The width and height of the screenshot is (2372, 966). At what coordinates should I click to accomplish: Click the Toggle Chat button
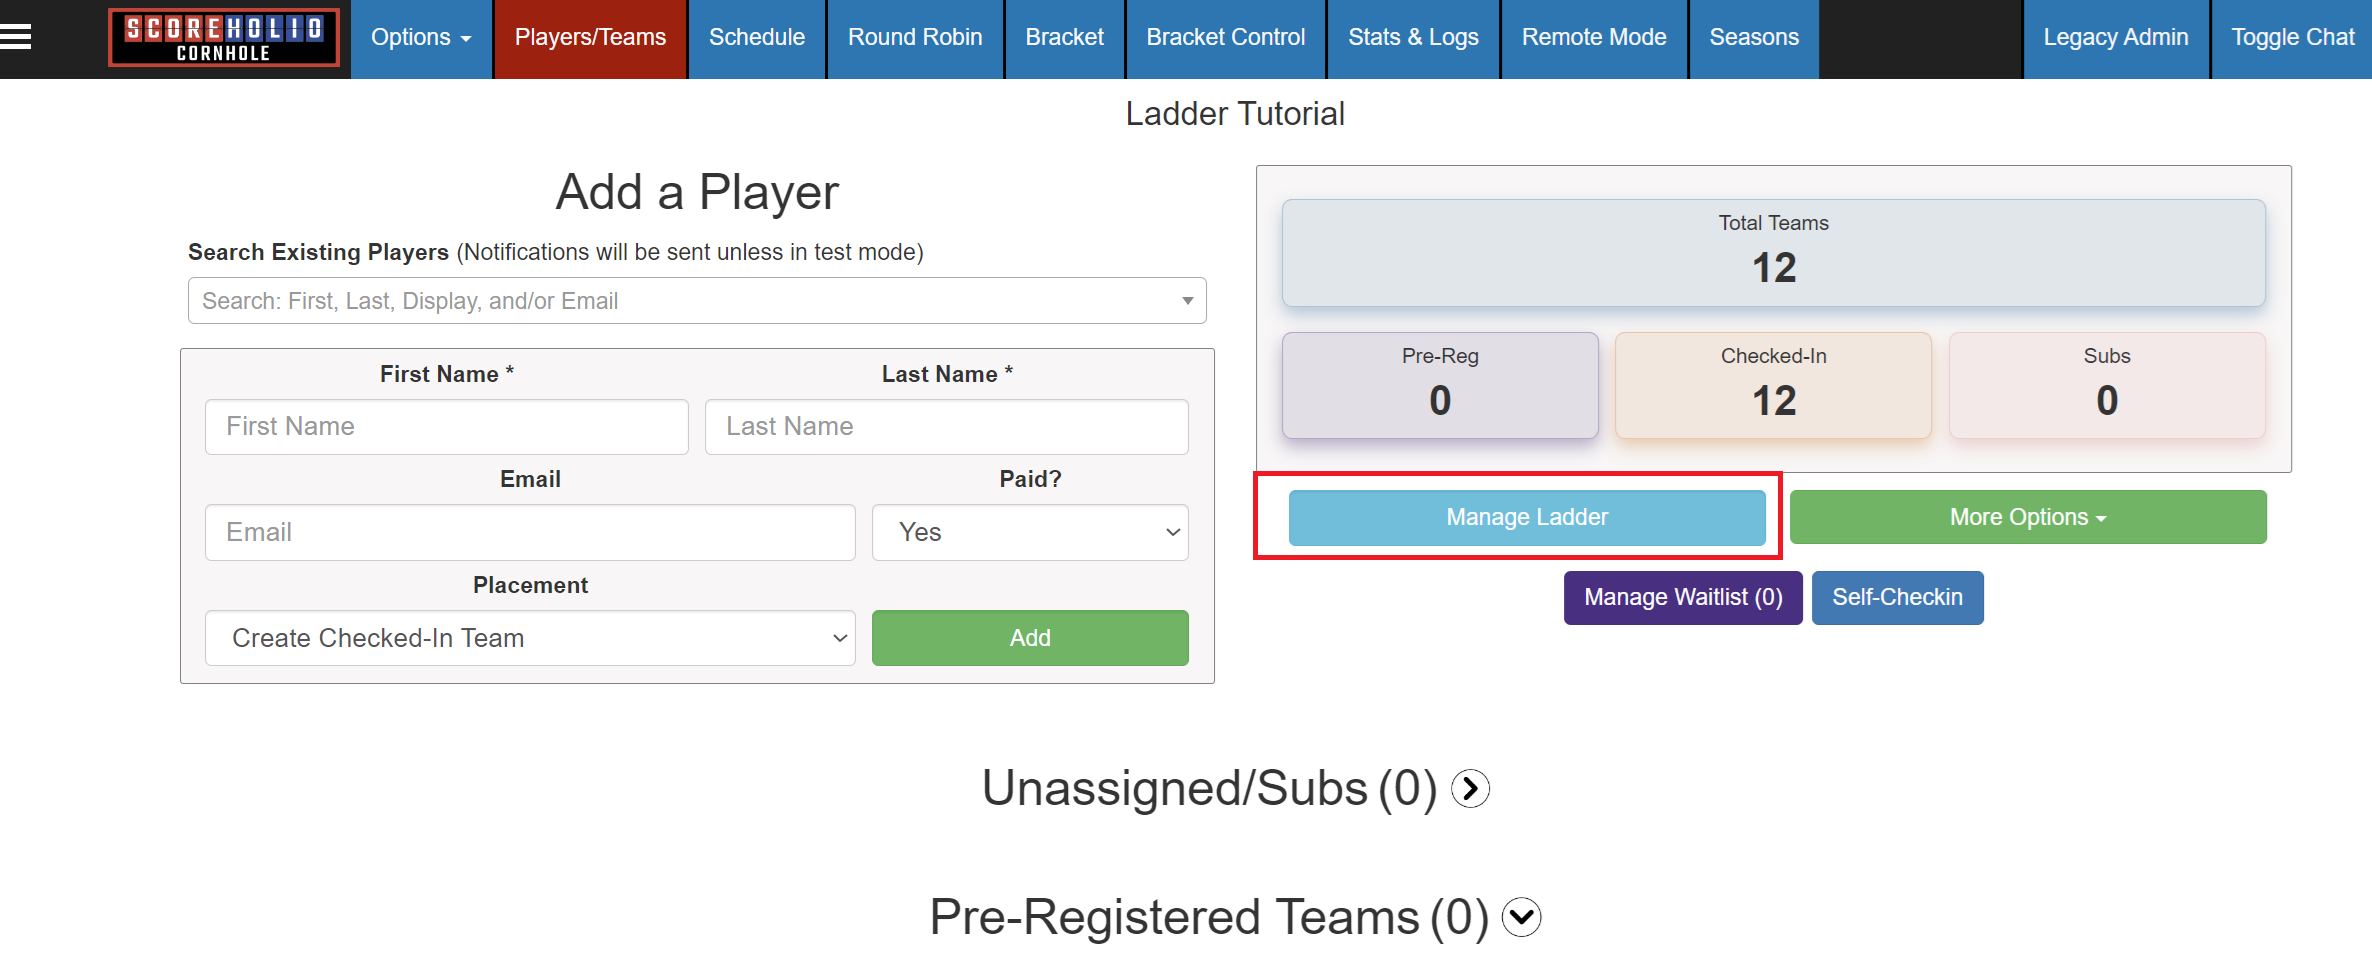coord(2292,38)
